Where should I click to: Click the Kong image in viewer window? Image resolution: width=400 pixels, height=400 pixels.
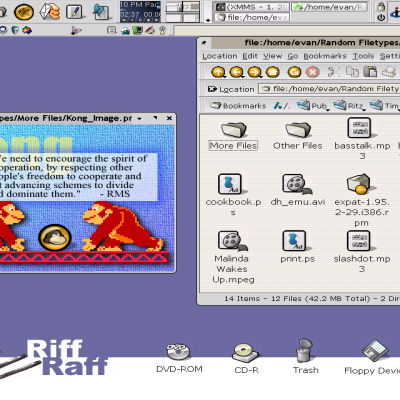[x=87, y=198]
